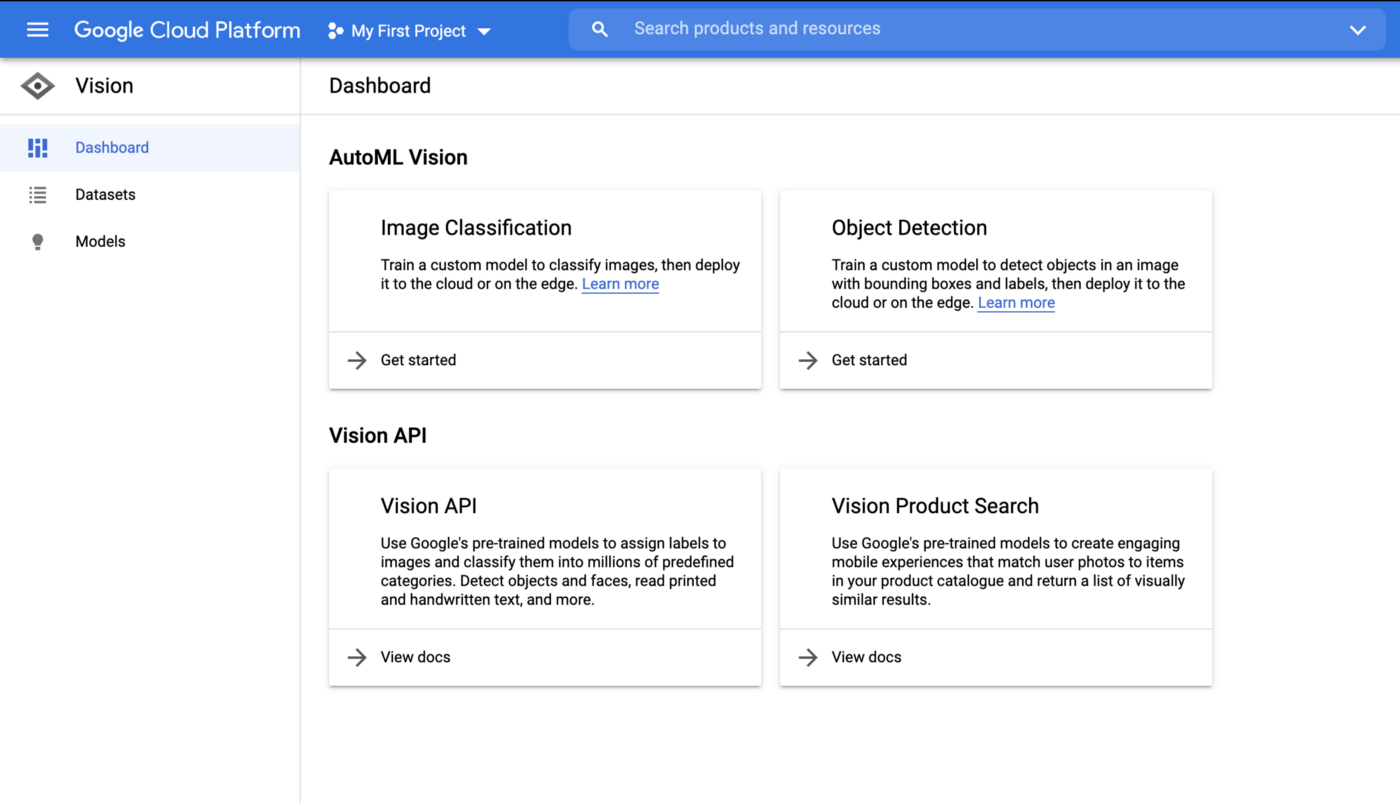Click the arrow icon under Image Classification
Image resolution: width=1400 pixels, height=803 pixels.
pyautogui.click(x=357, y=360)
